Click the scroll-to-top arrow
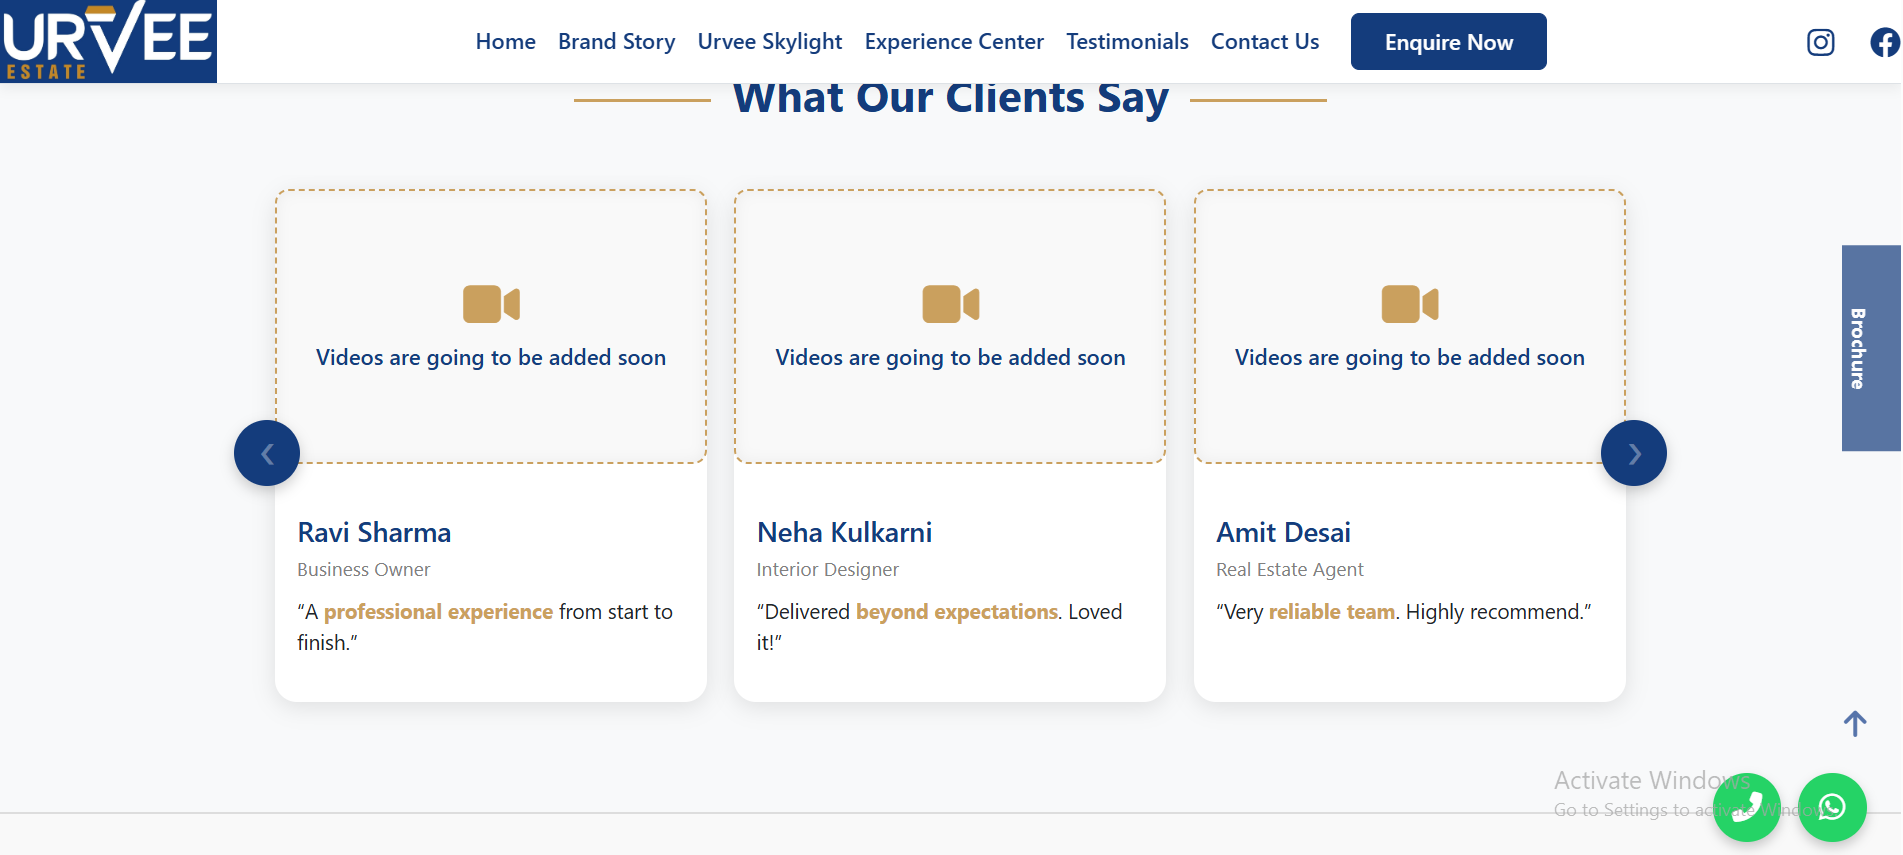1903x855 pixels. pos(1855,723)
